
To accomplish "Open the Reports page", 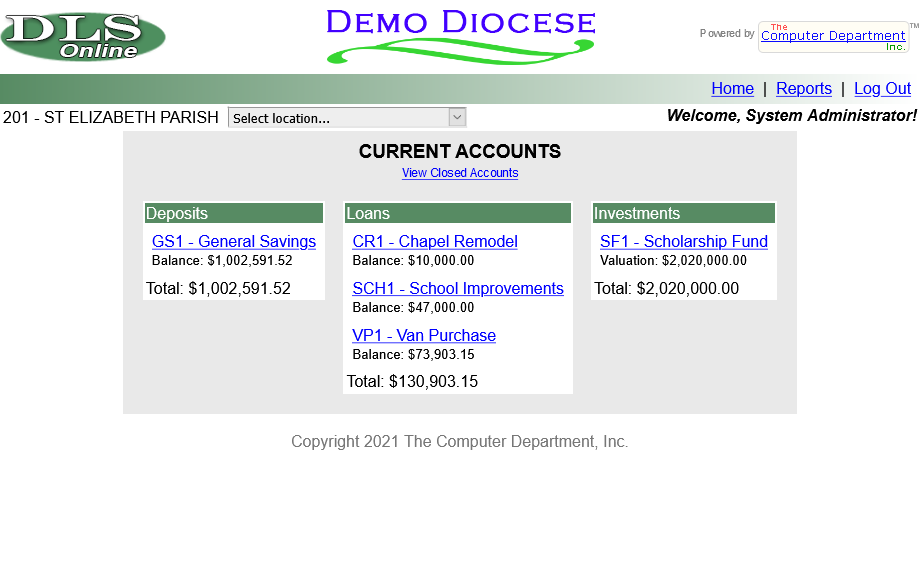I will (804, 89).
